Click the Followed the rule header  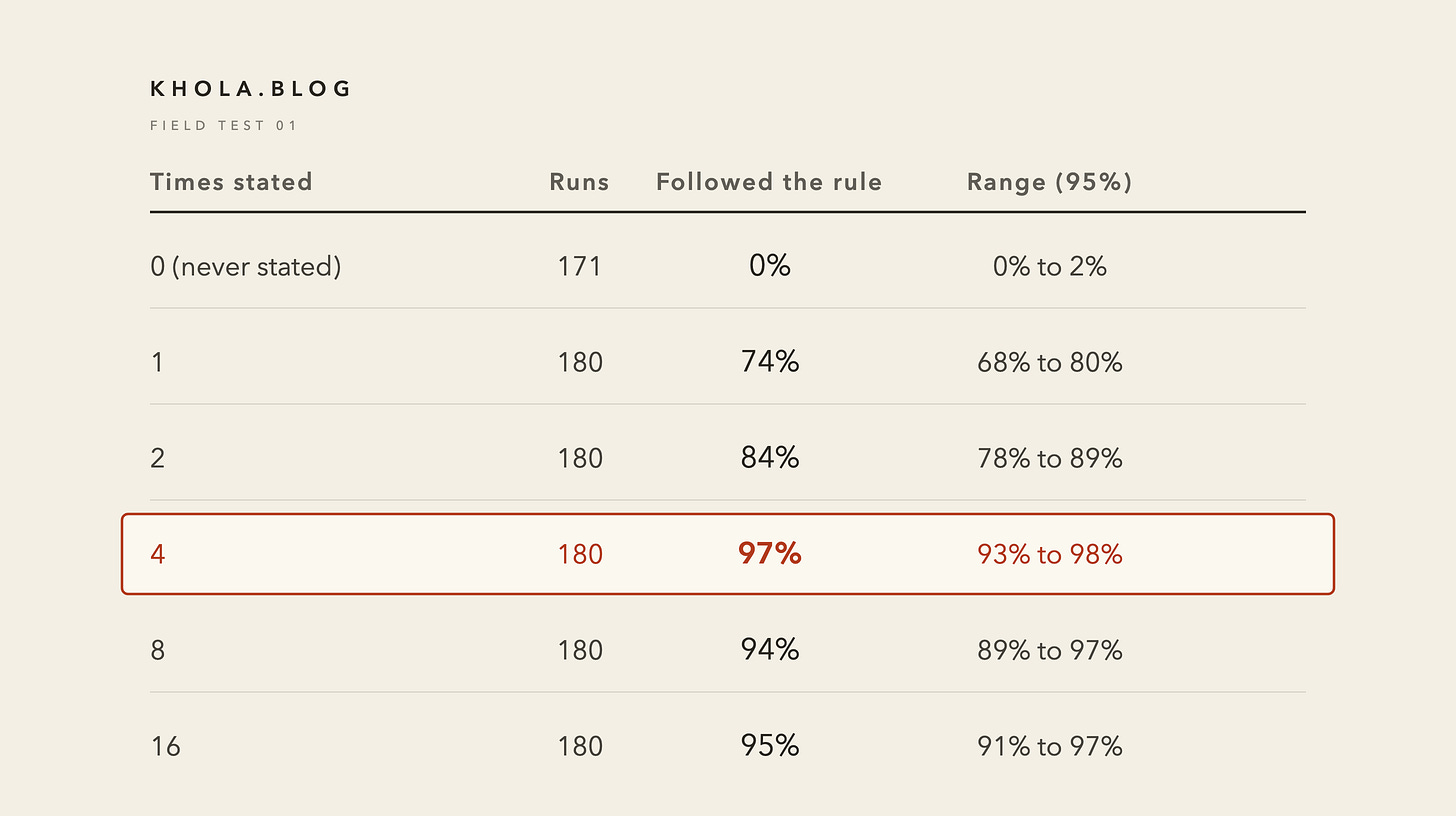769,182
